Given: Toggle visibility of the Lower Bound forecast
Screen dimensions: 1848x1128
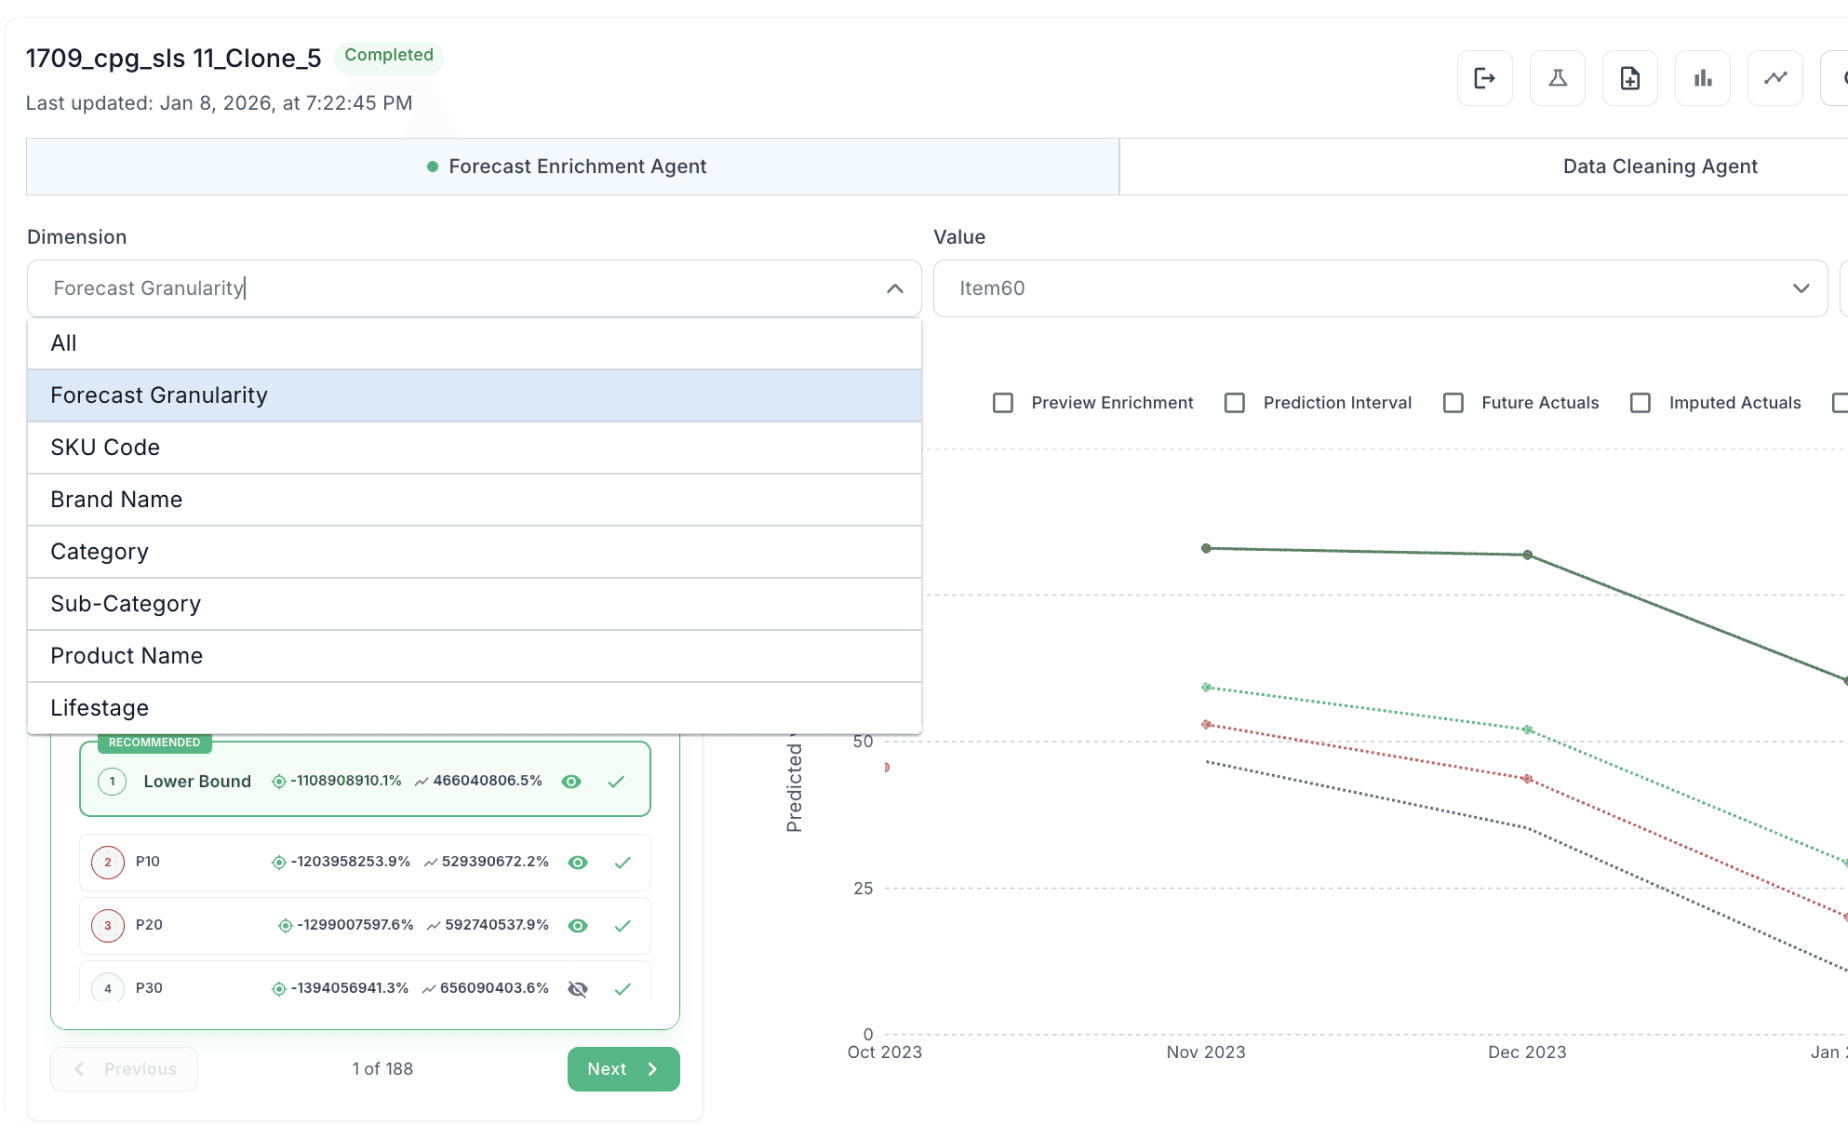Looking at the screenshot, I should 571,781.
